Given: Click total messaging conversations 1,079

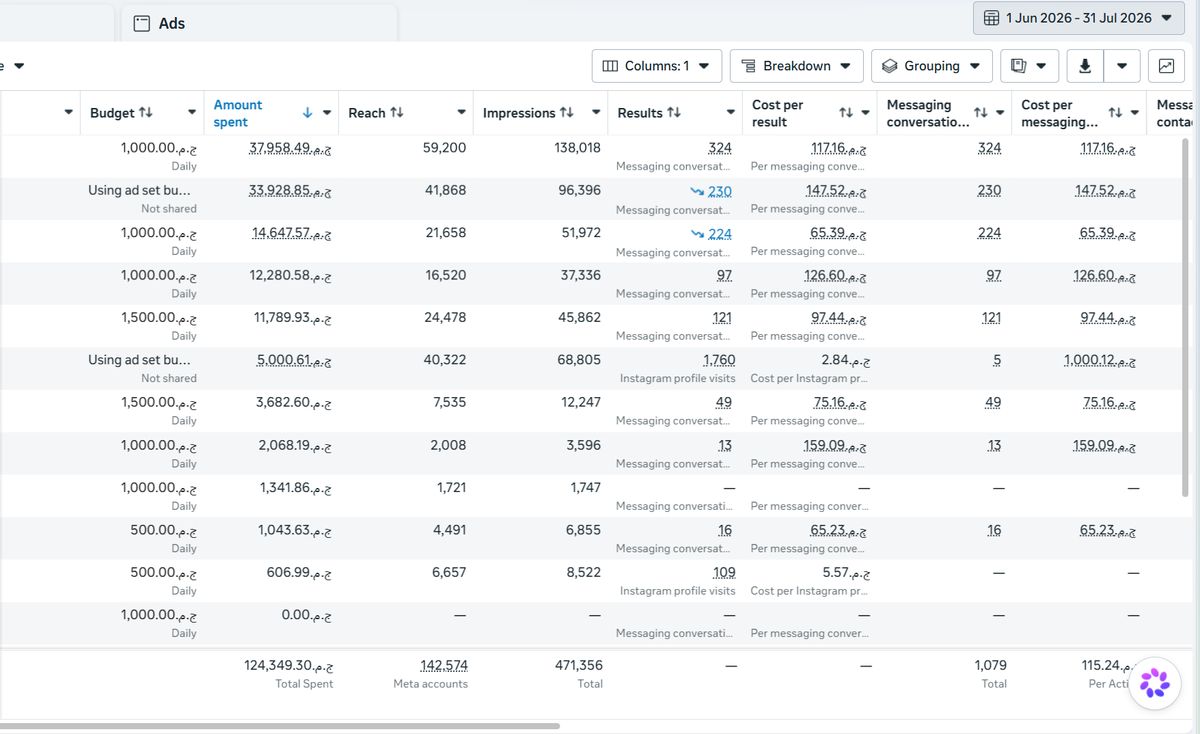Looking at the screenshot, I should click(x=990, y=665).
